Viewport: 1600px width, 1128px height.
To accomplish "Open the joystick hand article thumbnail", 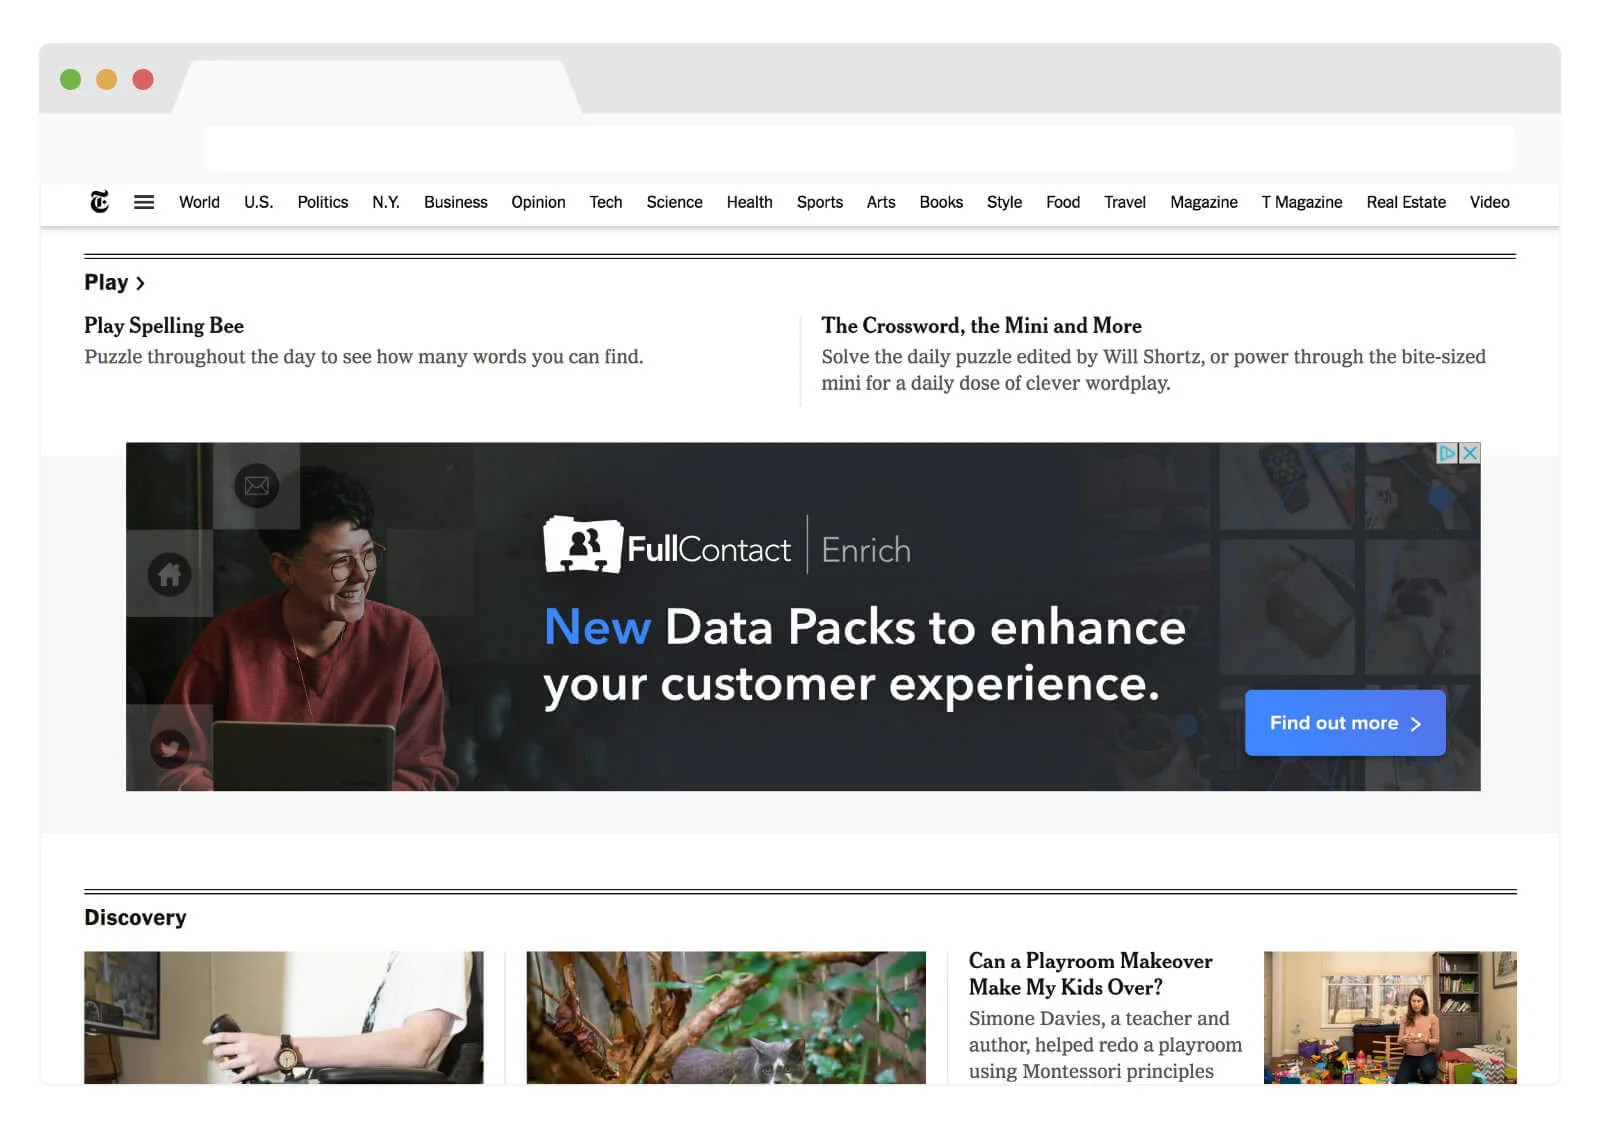I will click(x=284, y=1017).
